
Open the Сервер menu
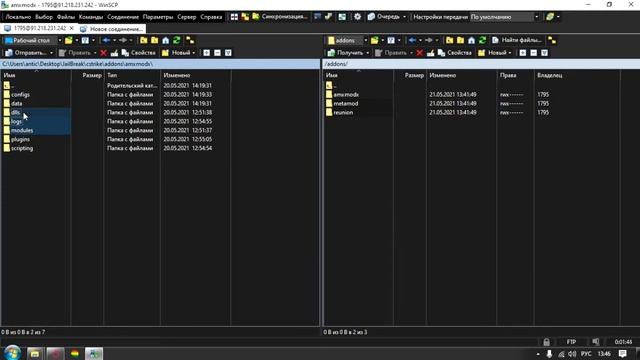[x=187, y=17]
